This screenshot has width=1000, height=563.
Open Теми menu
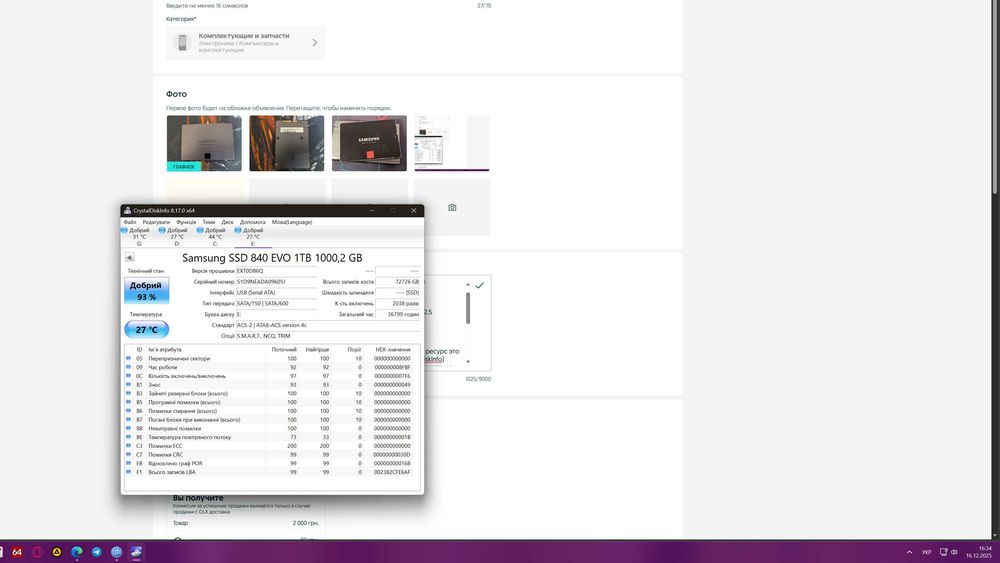coord(209,222)
